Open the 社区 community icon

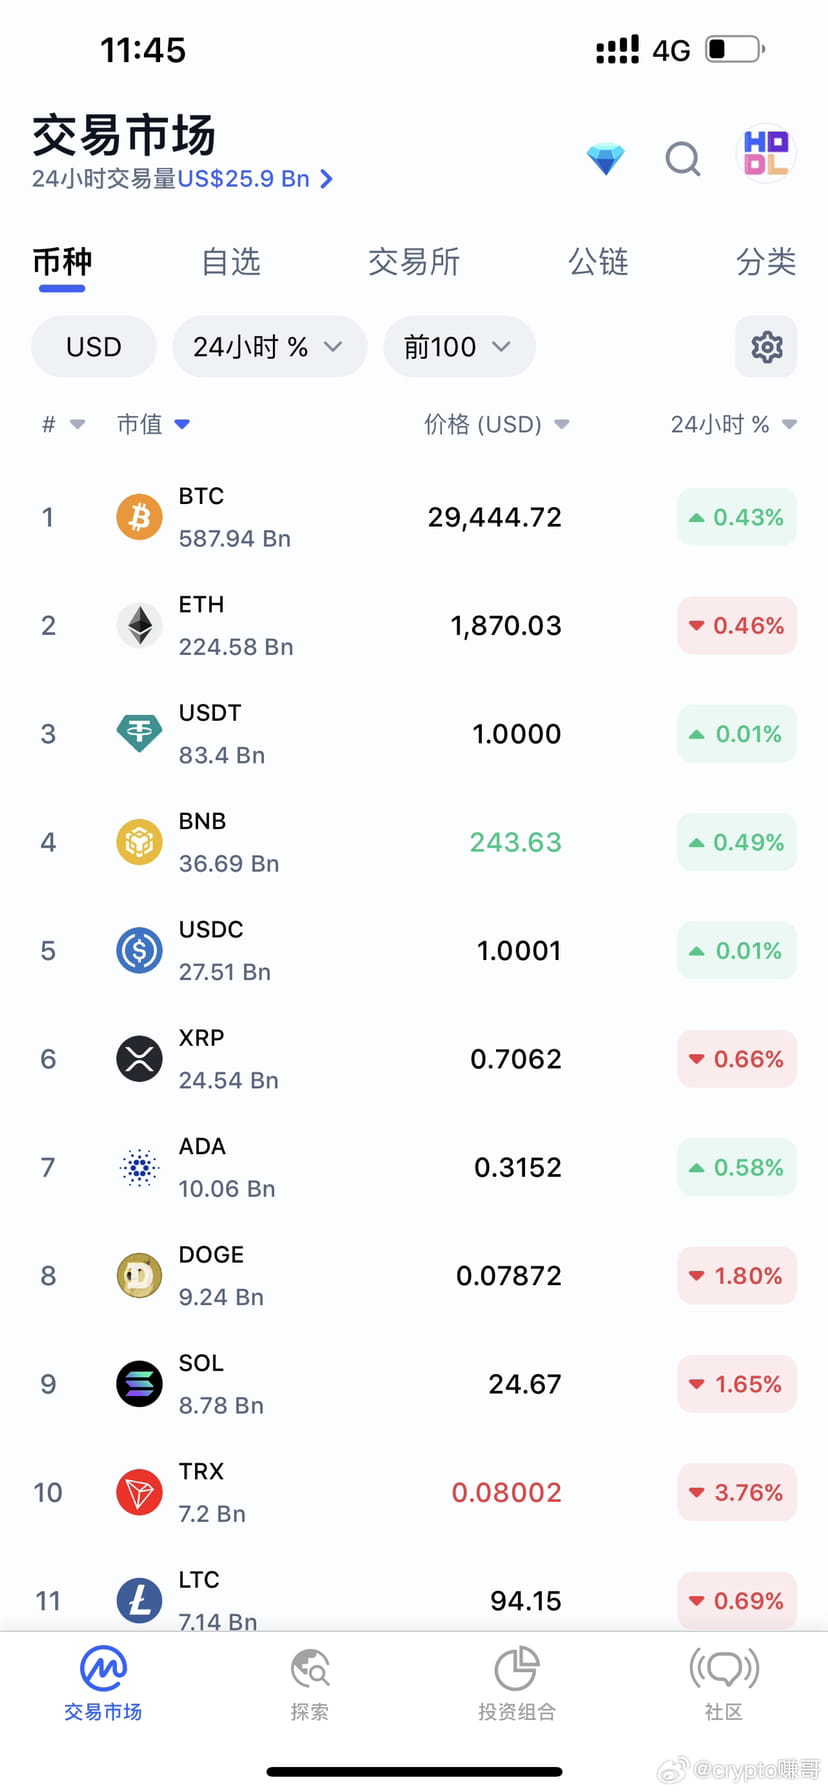tap(723, 1669)
